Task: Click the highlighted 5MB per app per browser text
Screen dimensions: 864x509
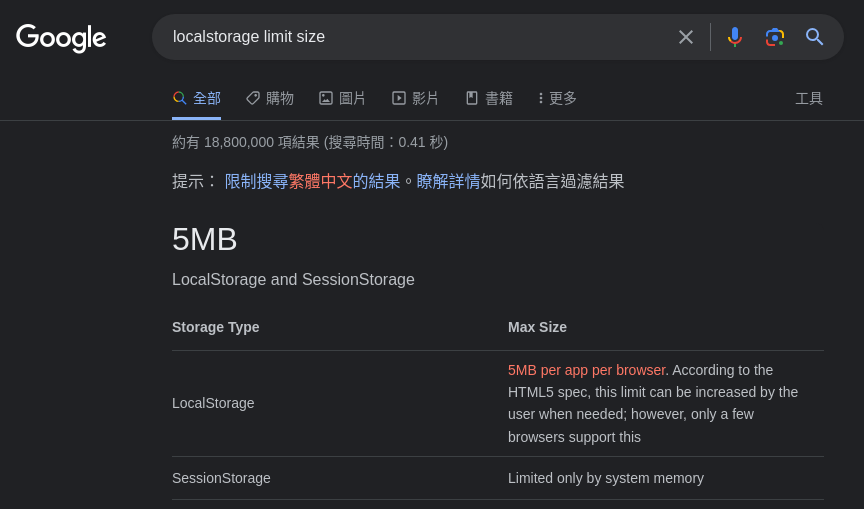Action: click(x=587, y=370)
